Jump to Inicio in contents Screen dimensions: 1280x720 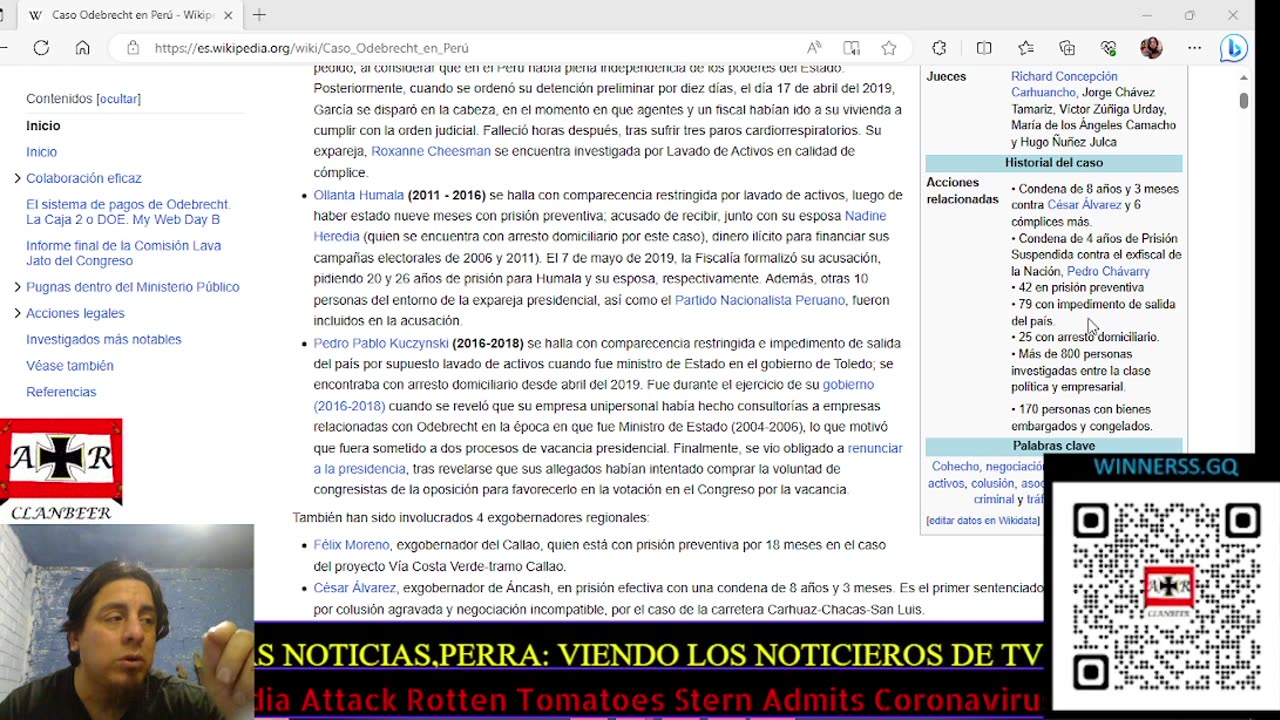[41, 152]
